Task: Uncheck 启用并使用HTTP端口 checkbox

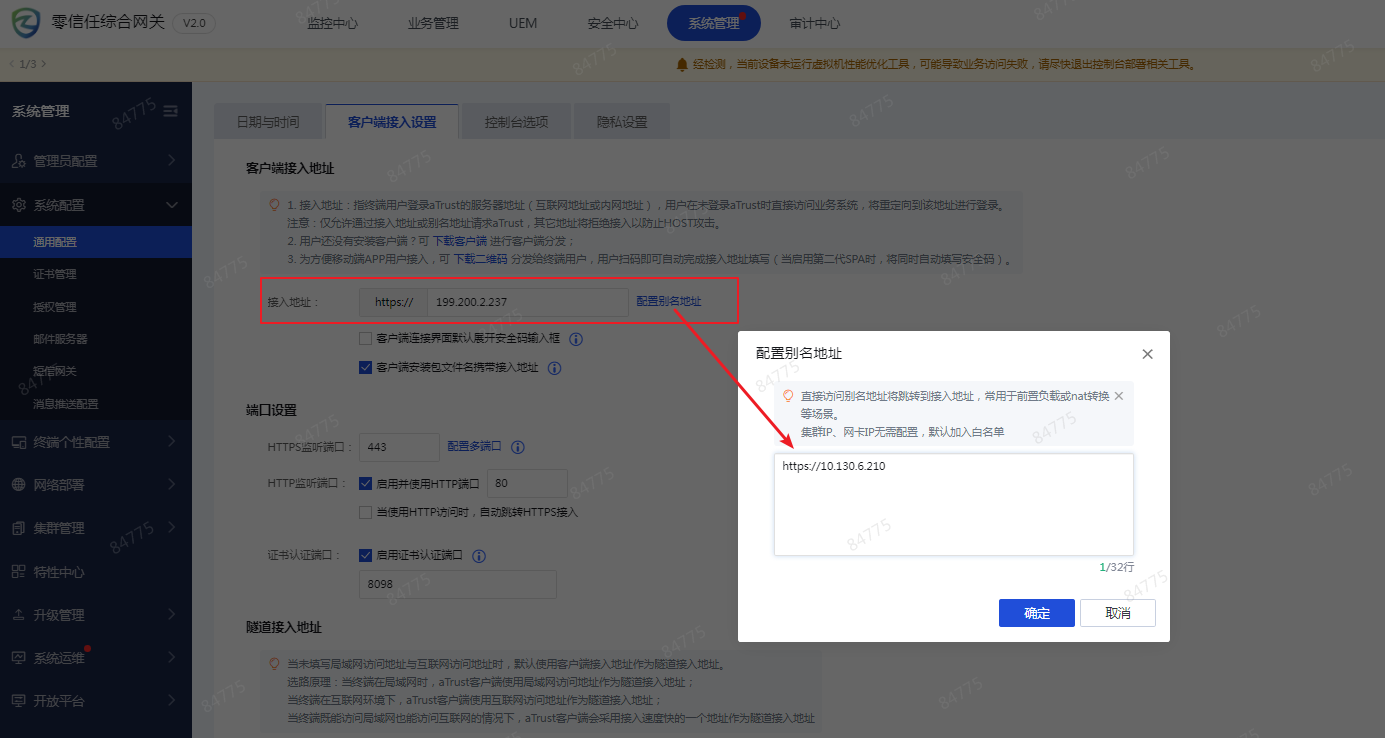Action: [366, 483]
